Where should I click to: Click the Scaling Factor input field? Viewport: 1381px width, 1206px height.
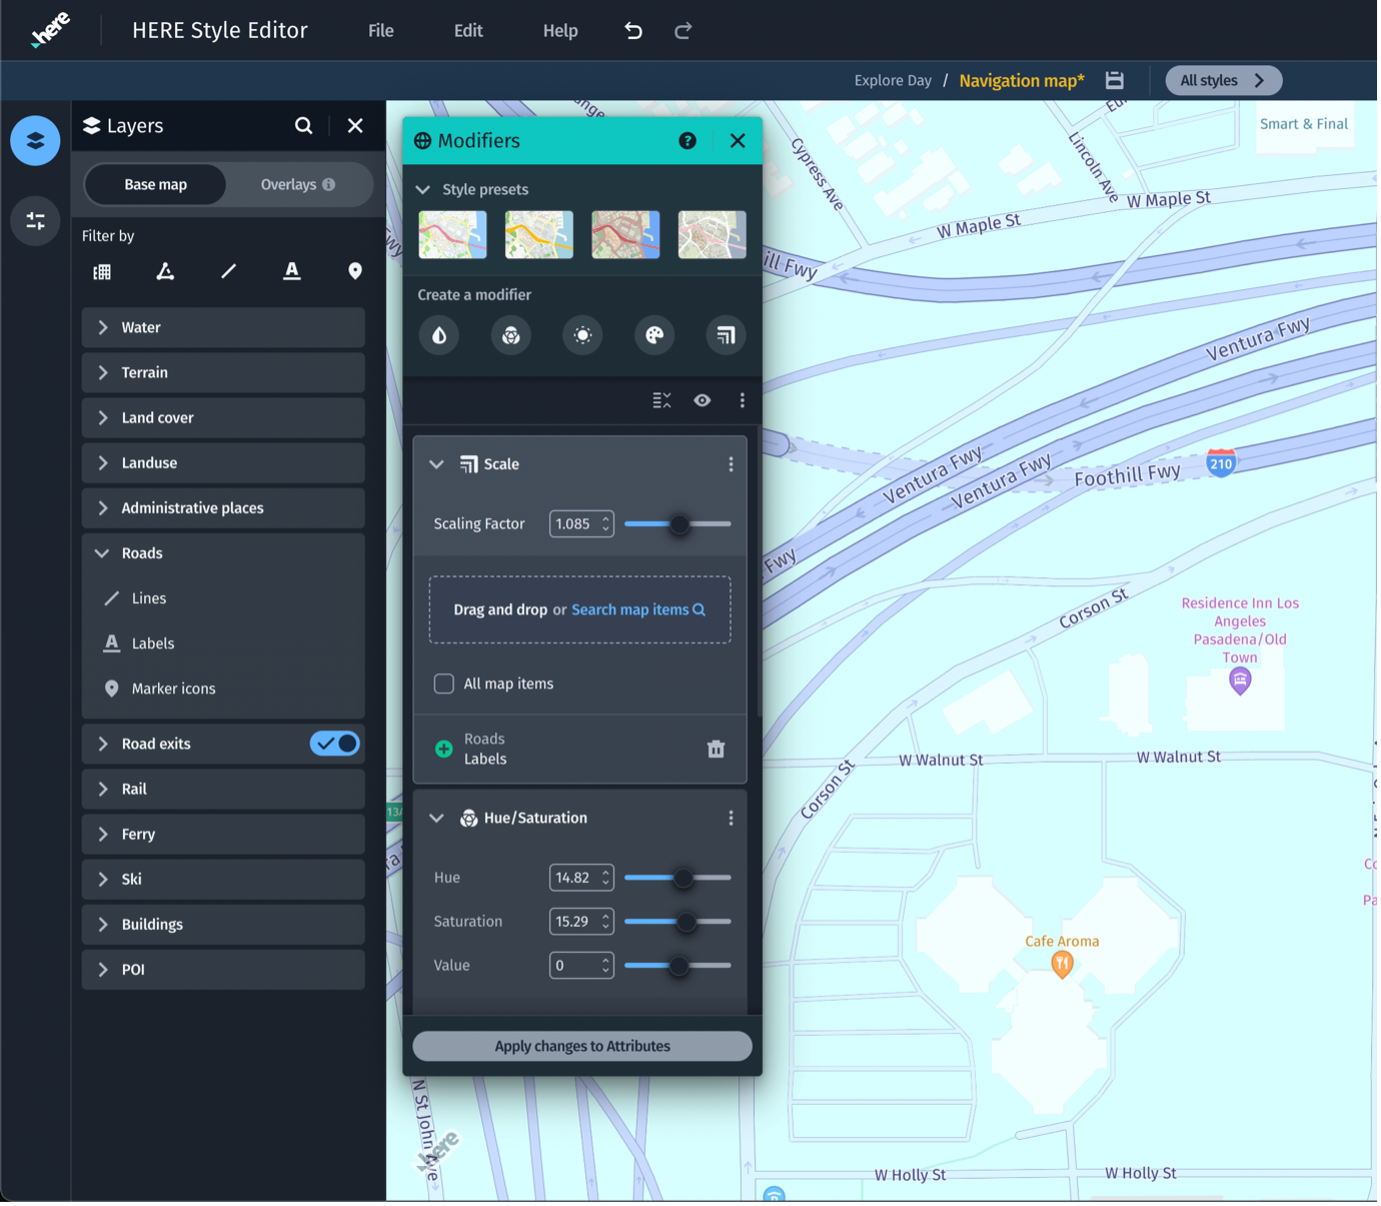click(581, 524)
